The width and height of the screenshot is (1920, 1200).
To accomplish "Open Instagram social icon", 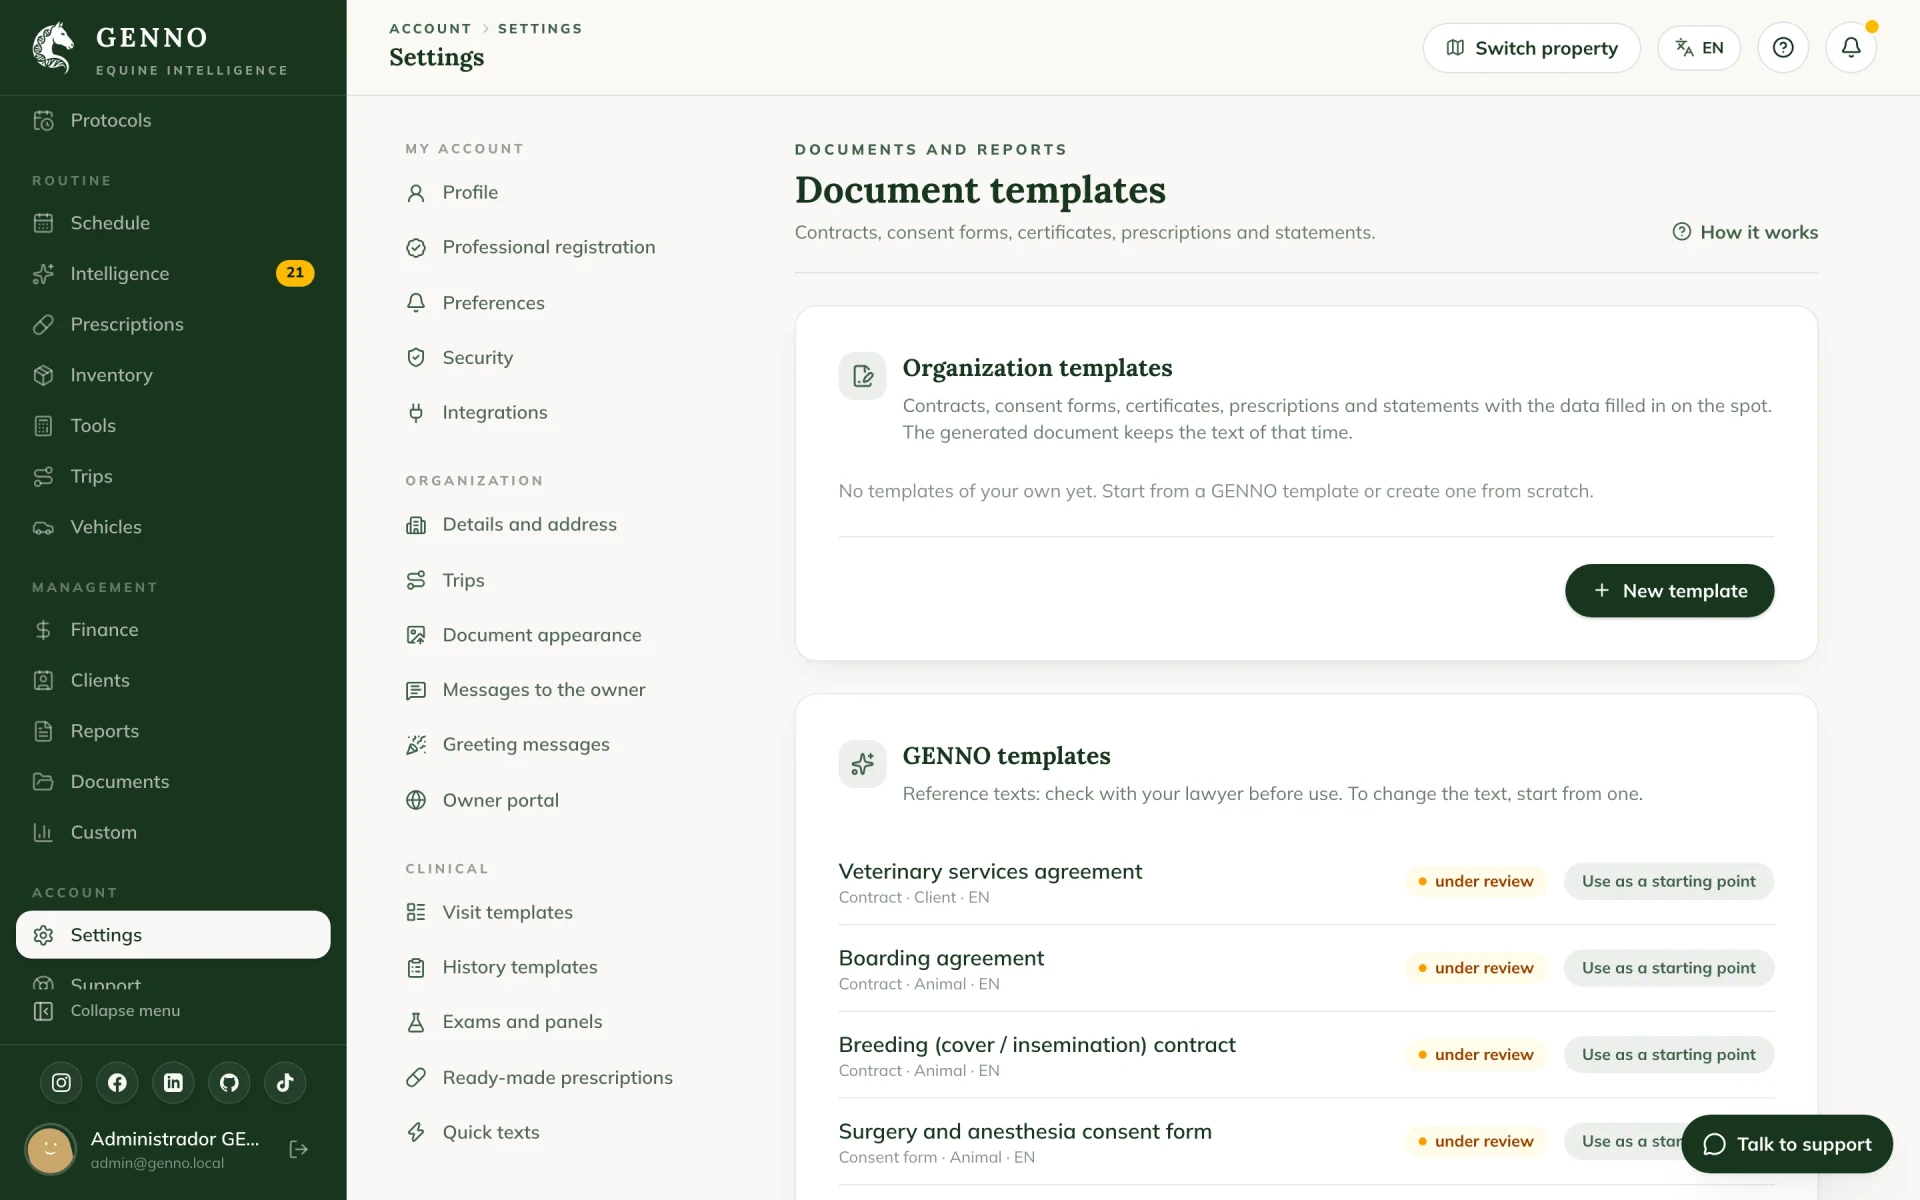I will click(61, 1083).
